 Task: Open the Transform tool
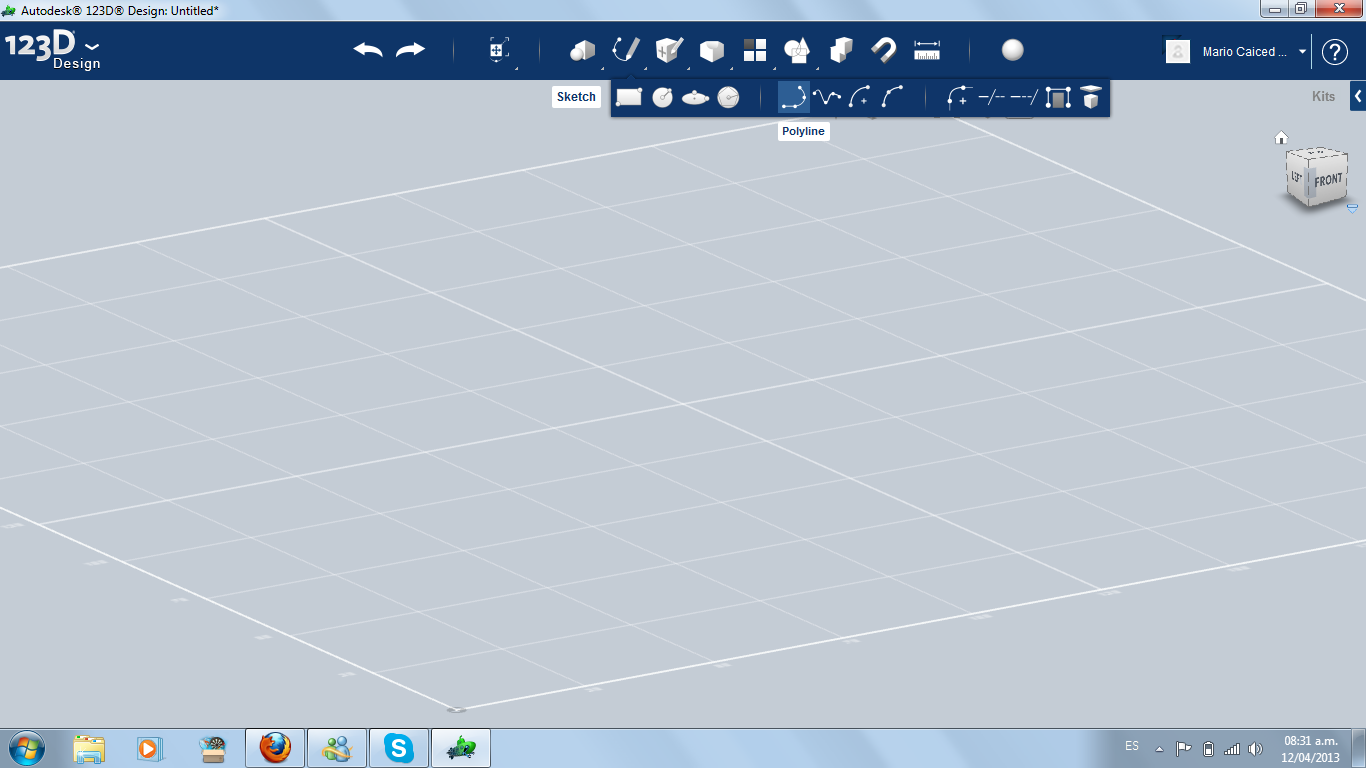(x=499, y=50)
